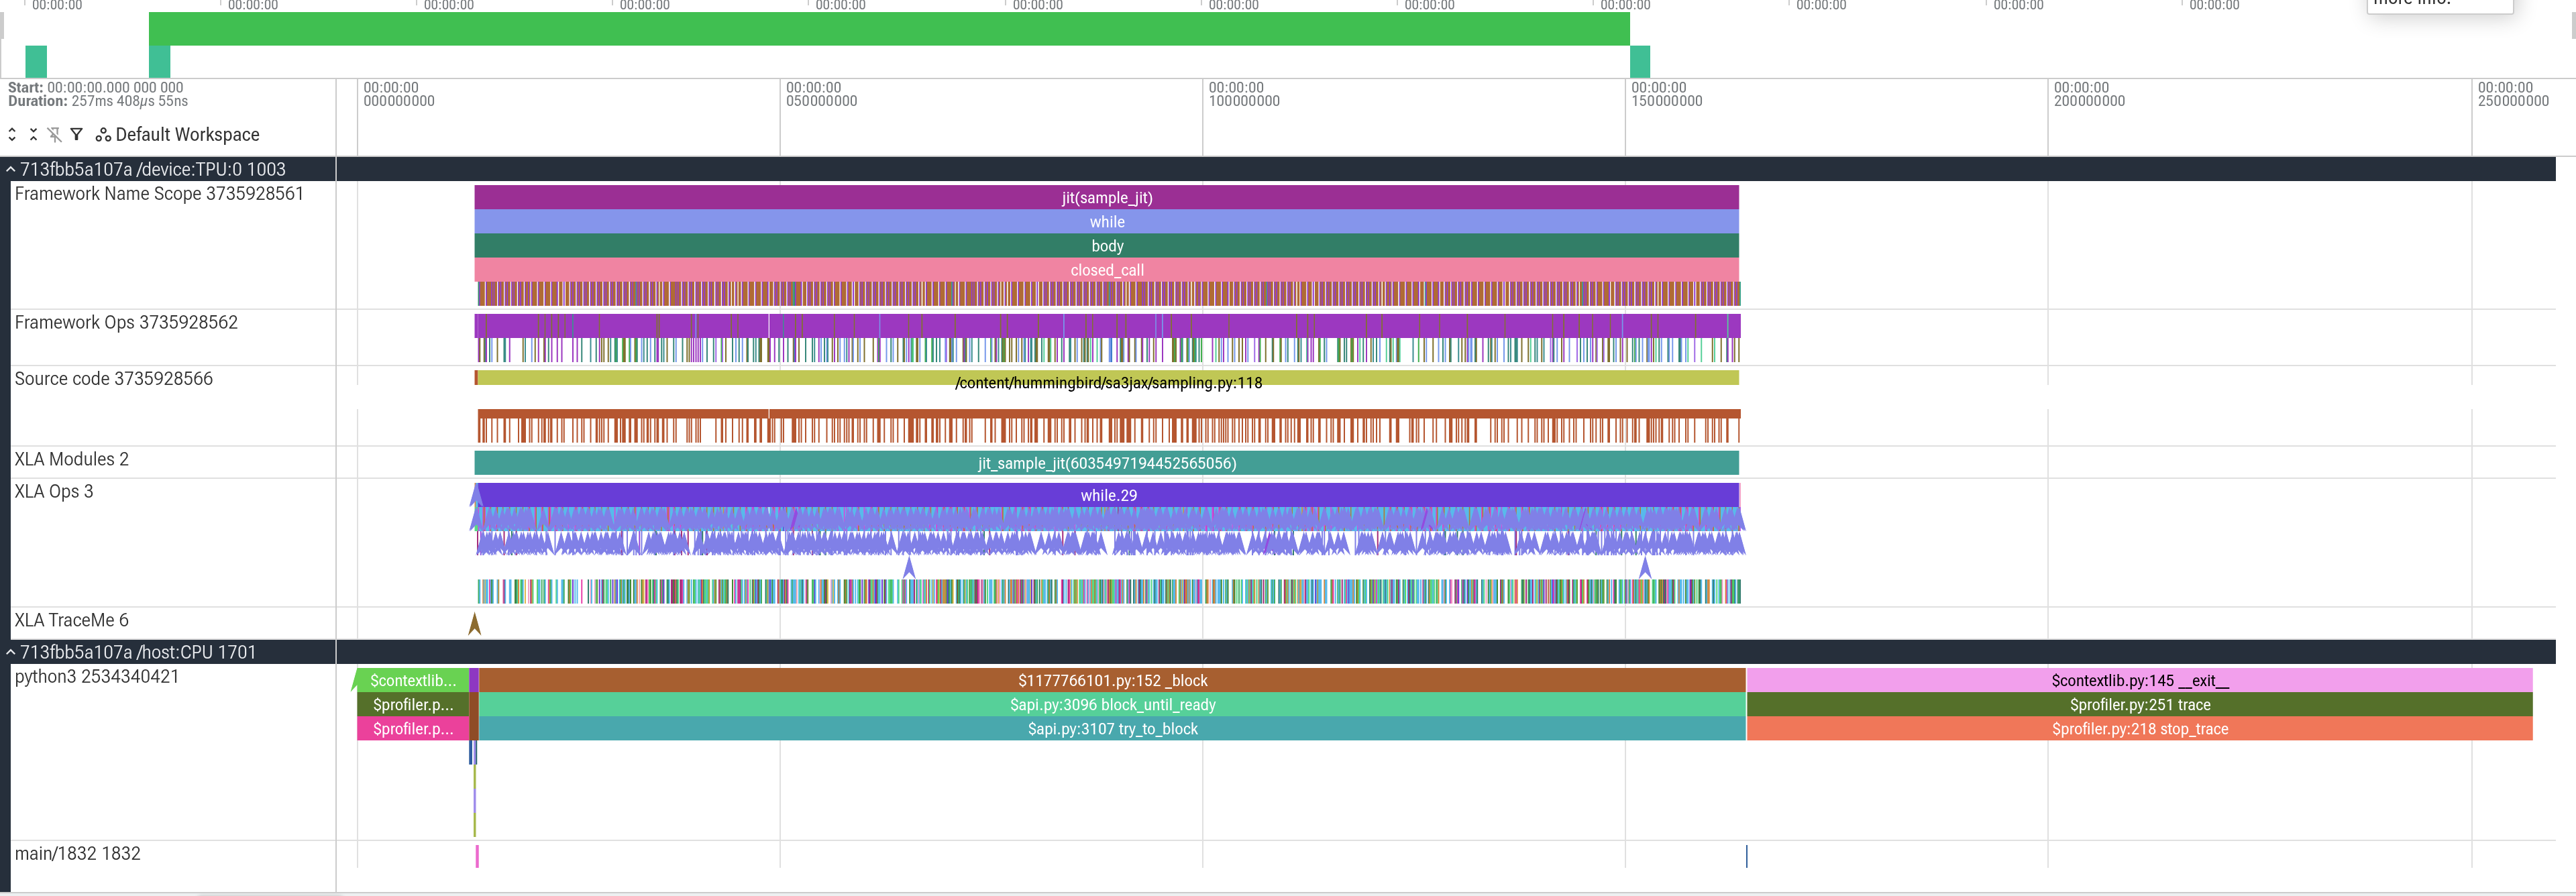Select the while.29 XLA op slice
Viewport: 2576px width, 896px height.
(x=1108, y=495)
